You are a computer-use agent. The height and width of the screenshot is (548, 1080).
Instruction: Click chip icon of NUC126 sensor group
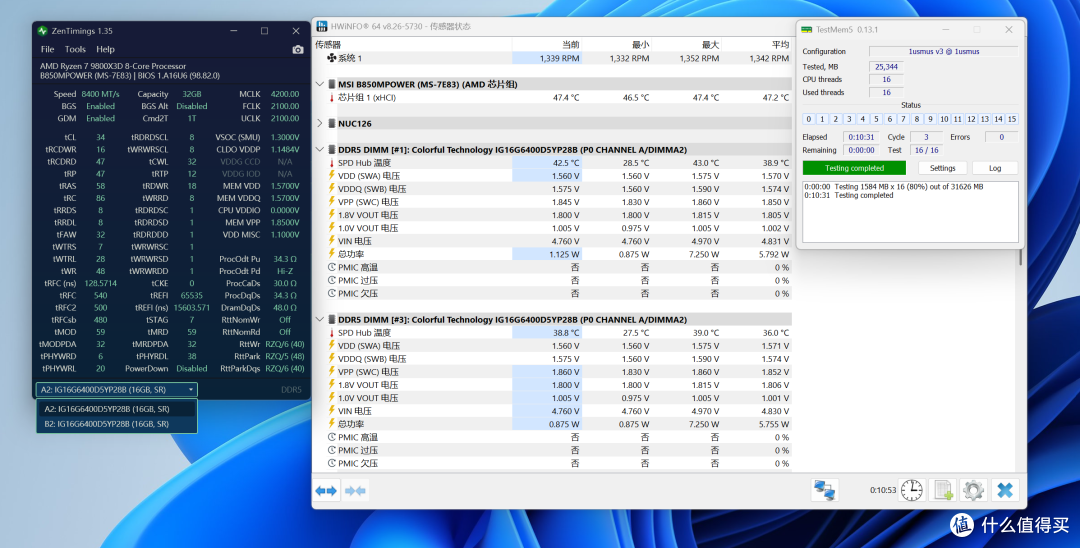(331, 124)
